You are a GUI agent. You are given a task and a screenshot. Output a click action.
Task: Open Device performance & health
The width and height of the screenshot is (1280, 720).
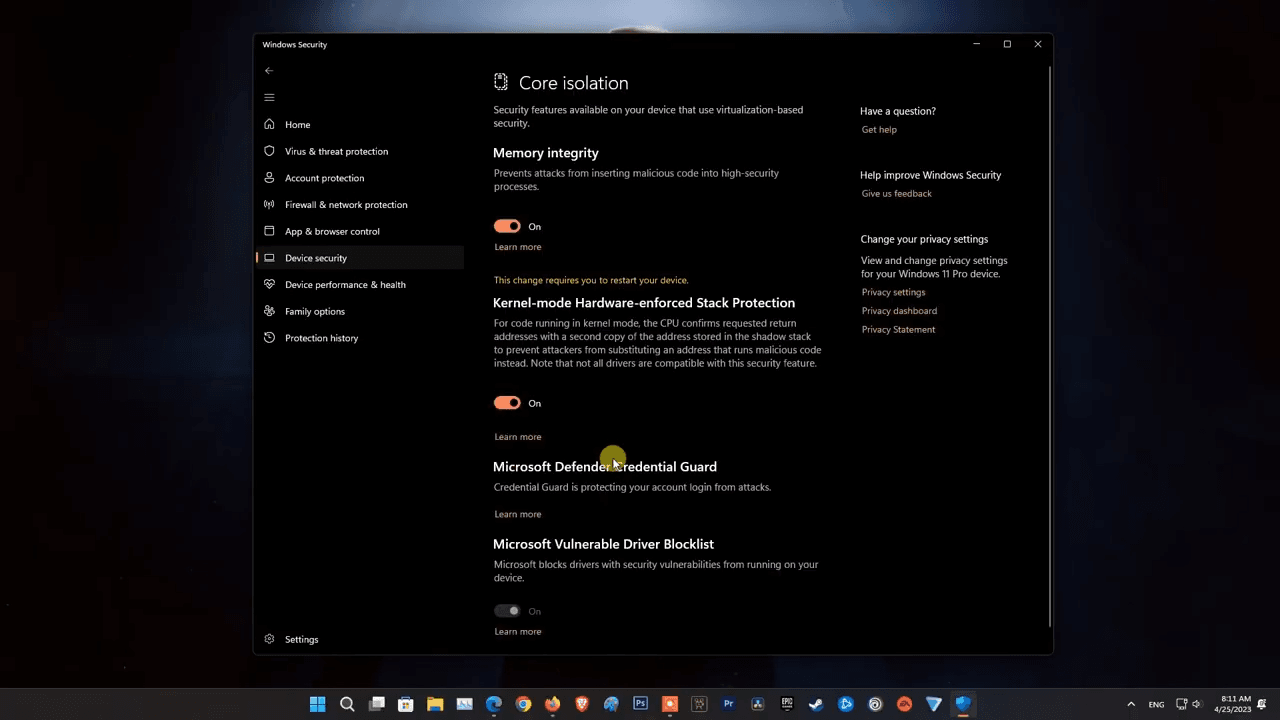click(360, 284)
